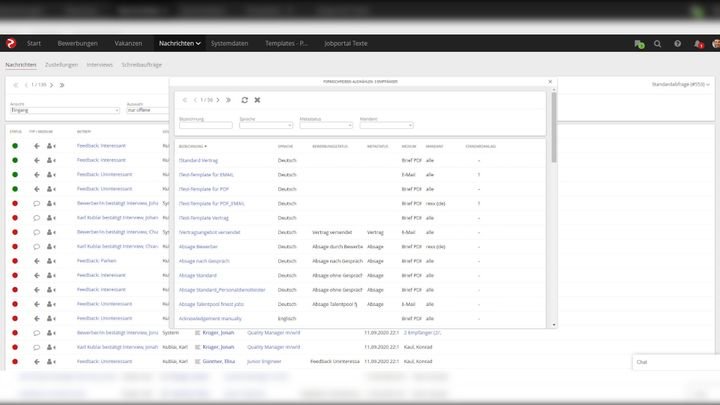This screenshot has width=720, height=405.
Task: Open the Start menu item
Action: 34,43
